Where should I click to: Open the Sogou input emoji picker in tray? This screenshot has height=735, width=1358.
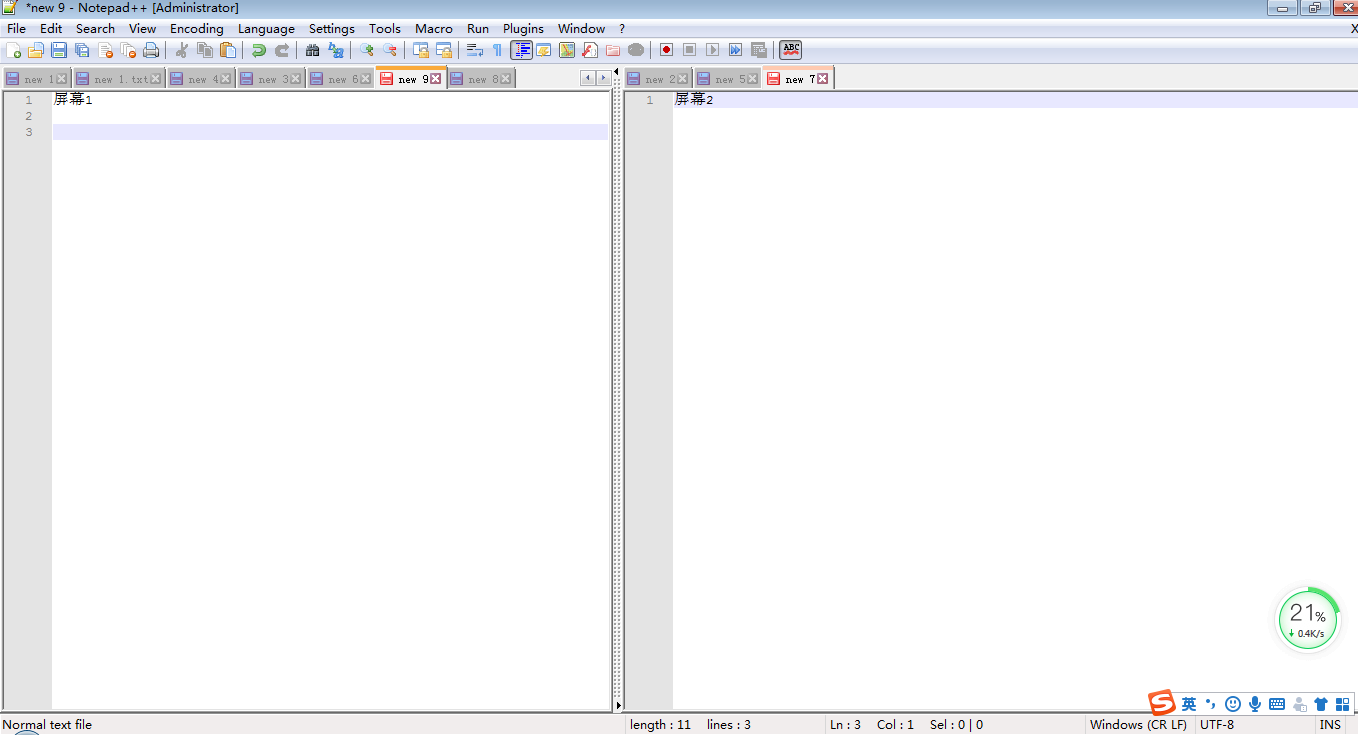click(1232, 704)
